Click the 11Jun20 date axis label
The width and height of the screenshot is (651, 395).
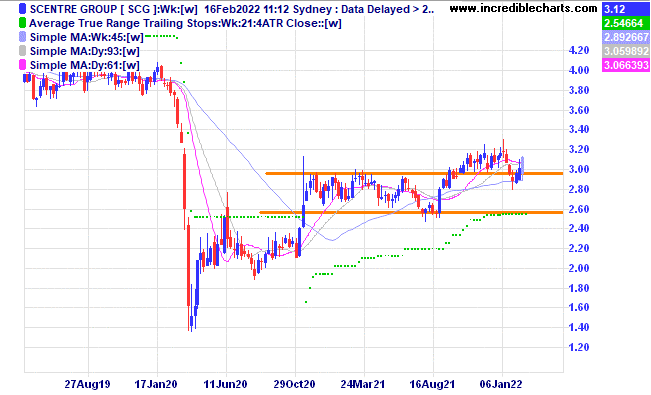[225, 384]
